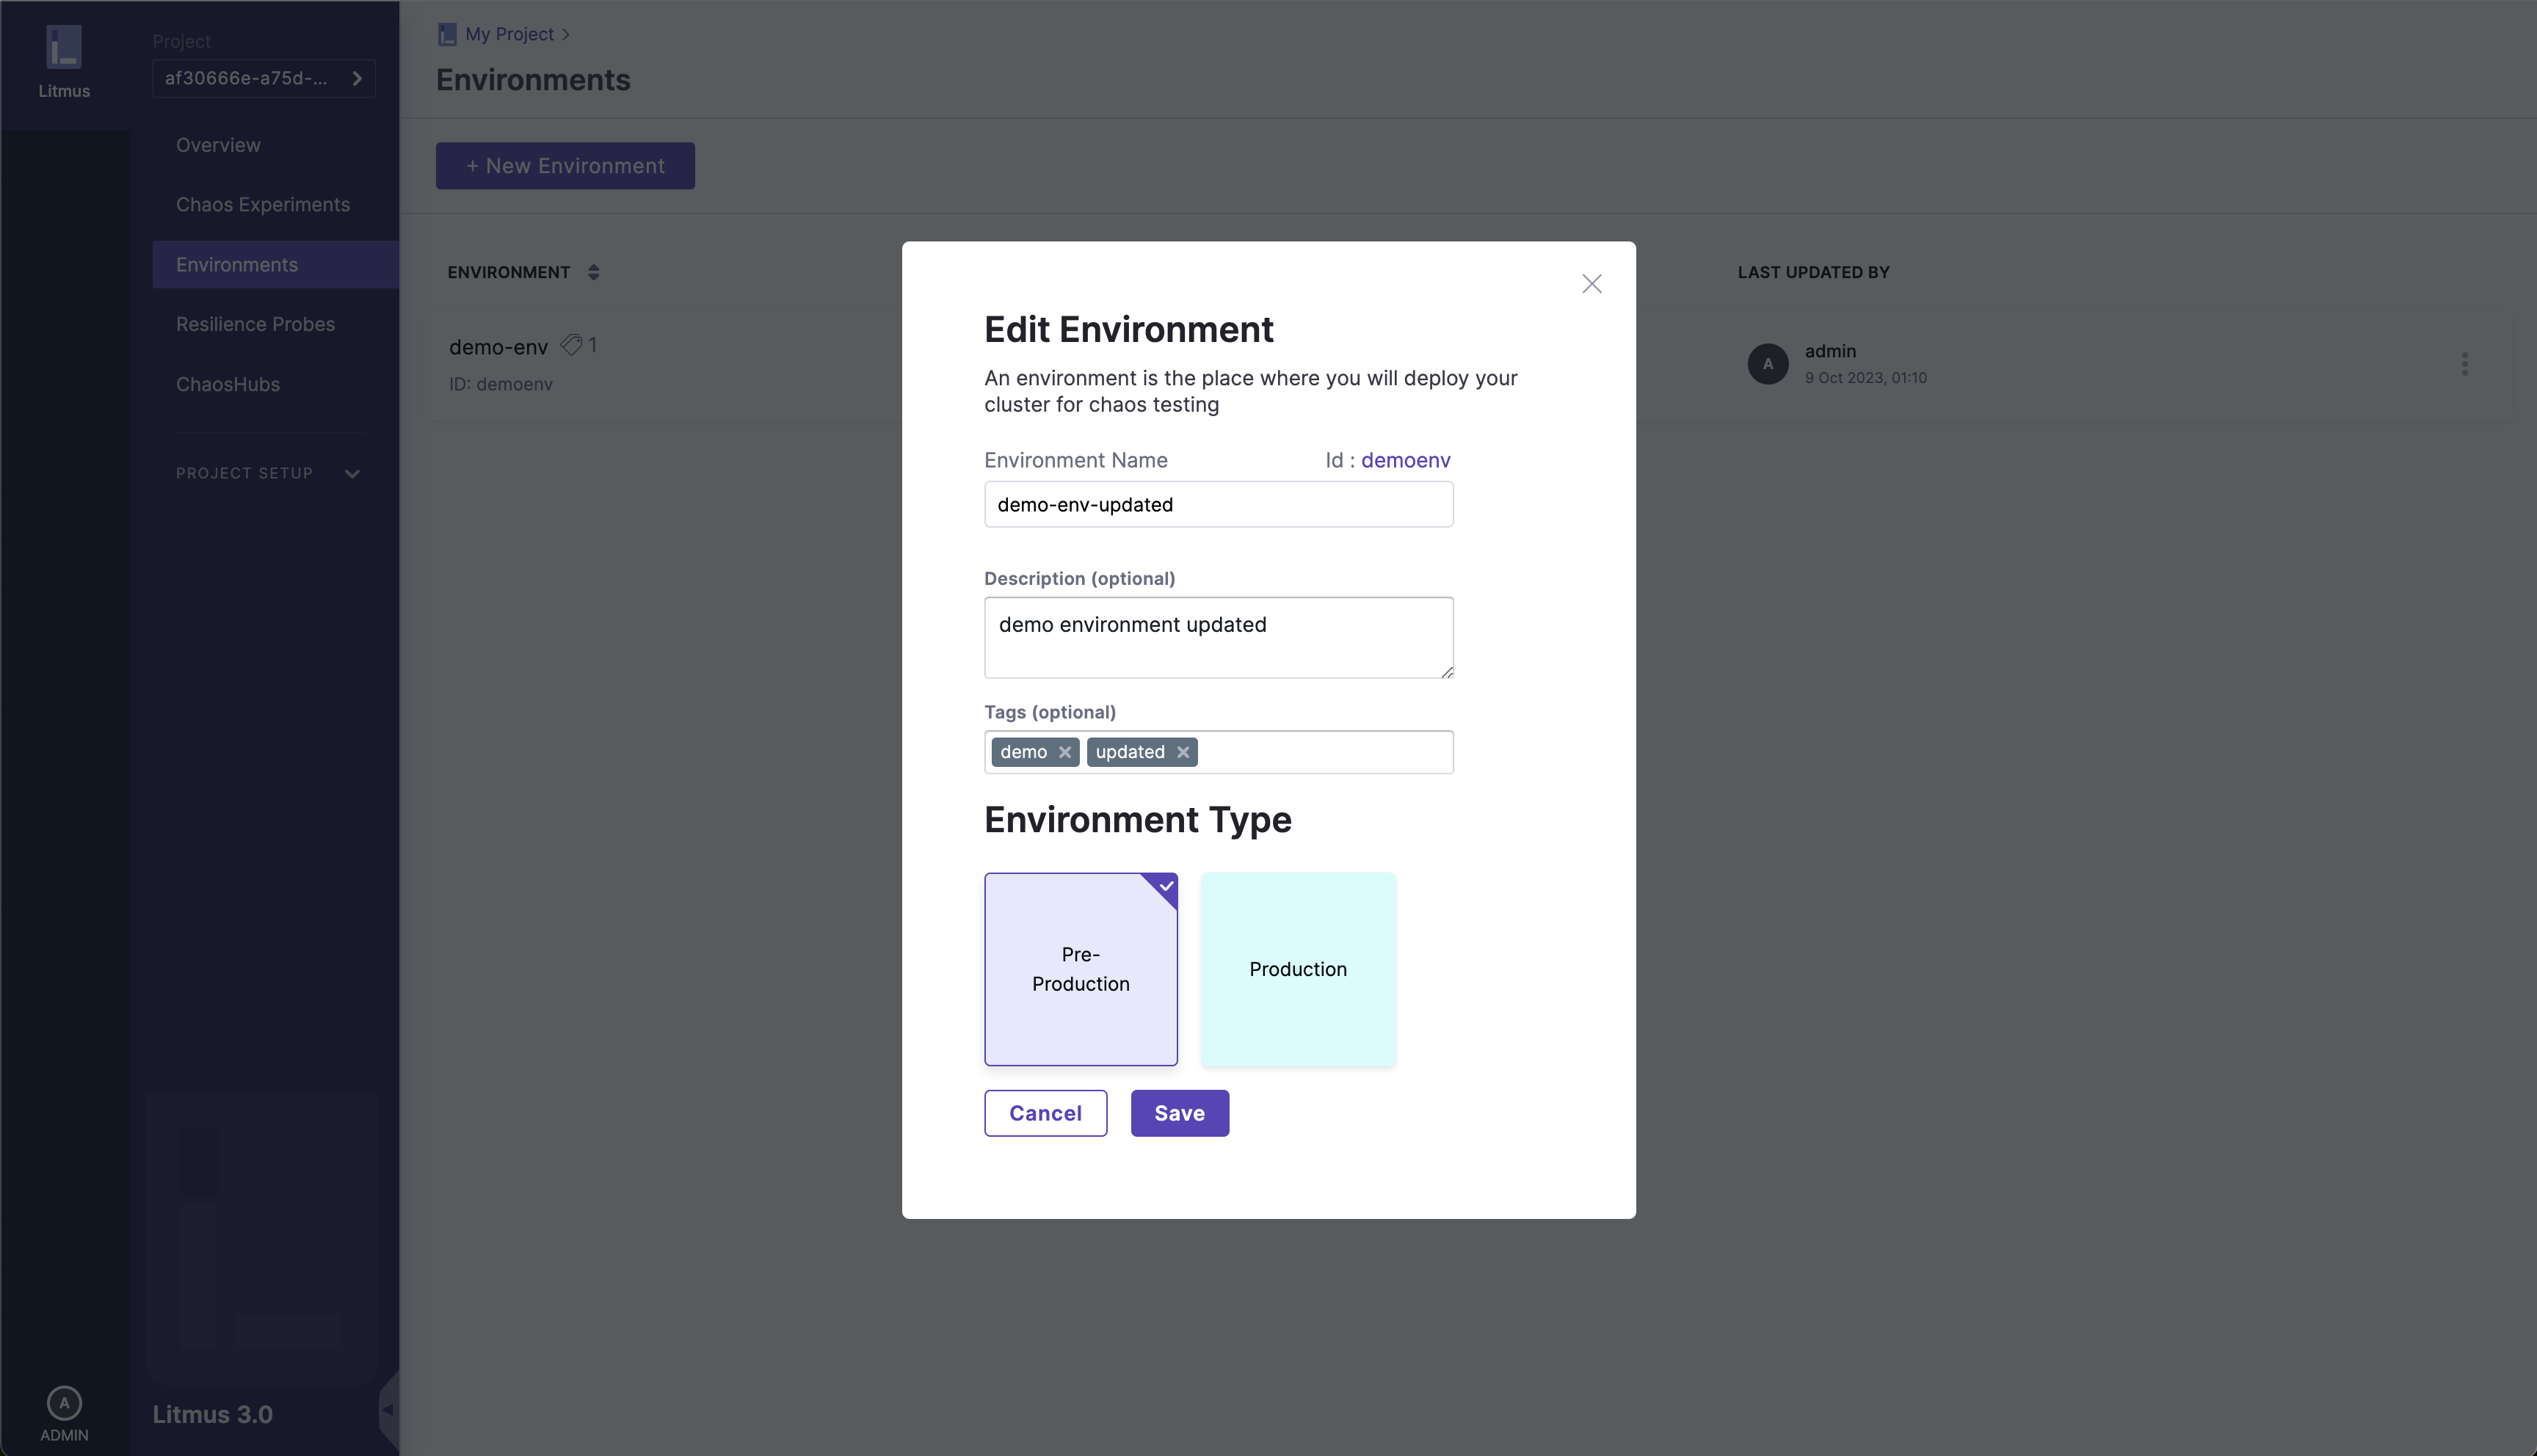Close the Edit Environment dialog
2537x1456 pixels.
(x=1591, y=284)
